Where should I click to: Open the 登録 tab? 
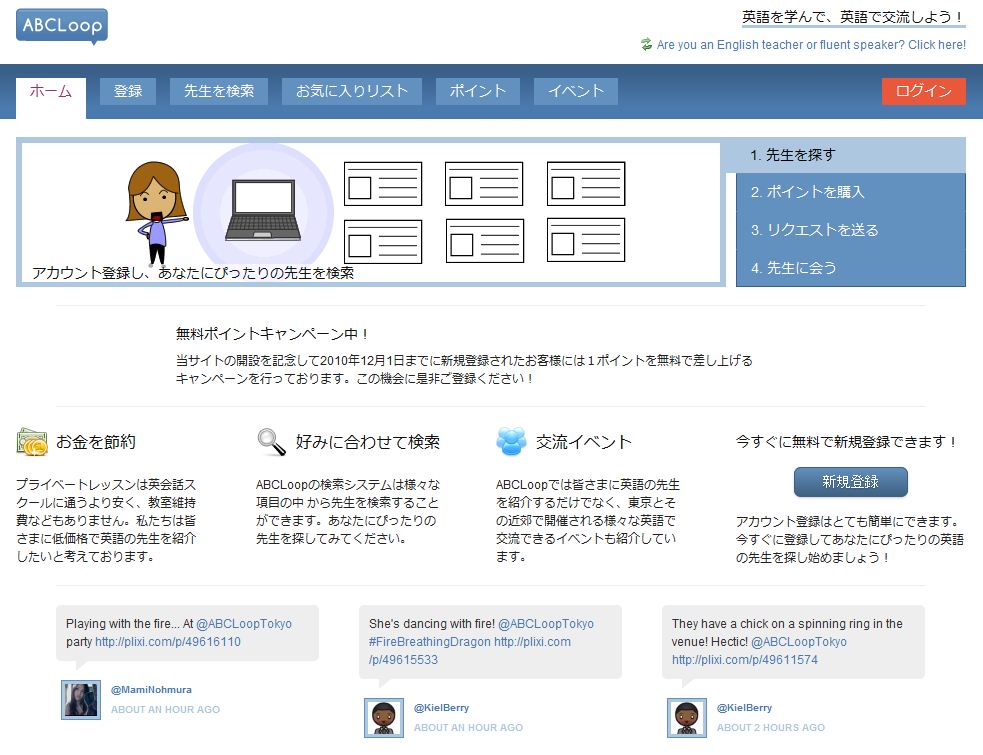coord(128,91)
